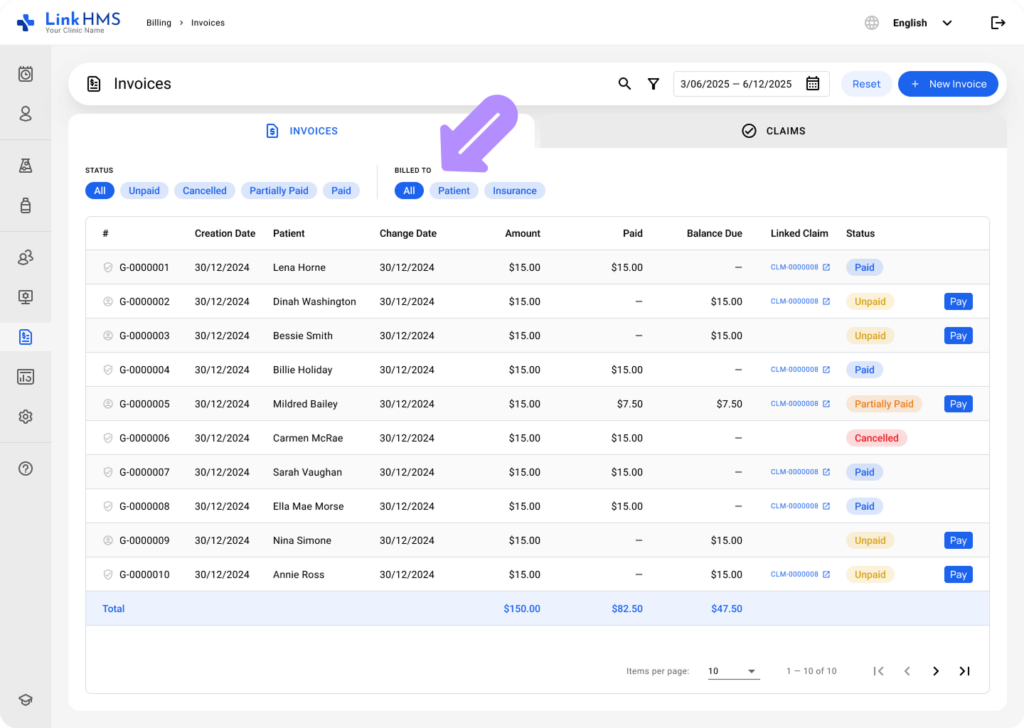Click the Partially Paid status badge

884,404
